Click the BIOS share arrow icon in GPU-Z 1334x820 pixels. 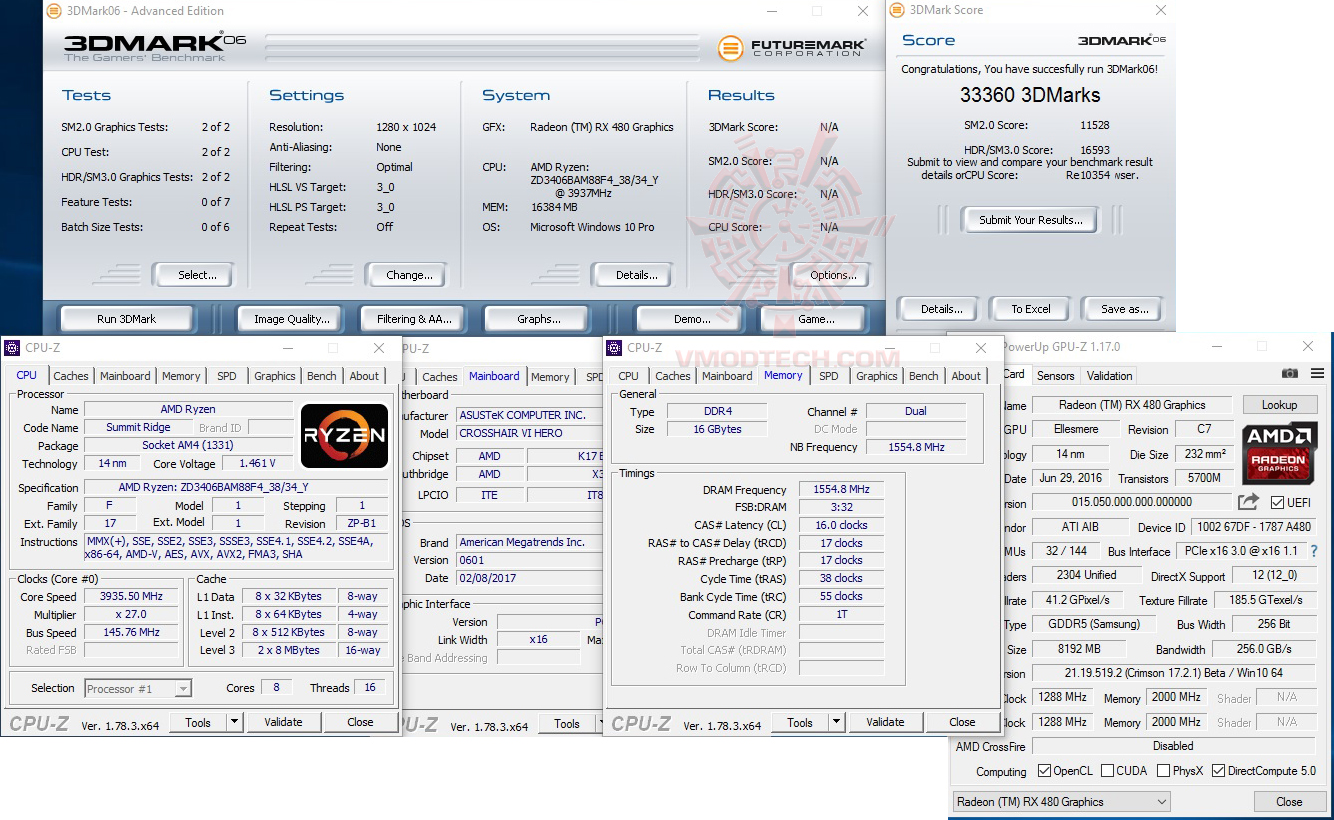(x=1248, y=502)
